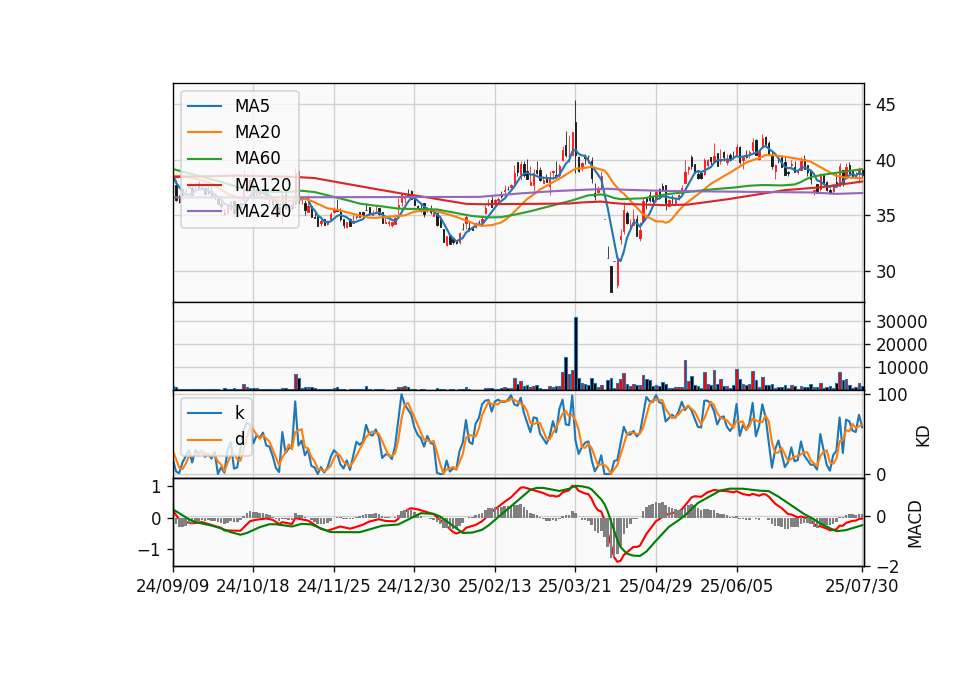960x690 pixels.
Task: Click the 24/09/09 date label
Action: click(x=173, y=586)
